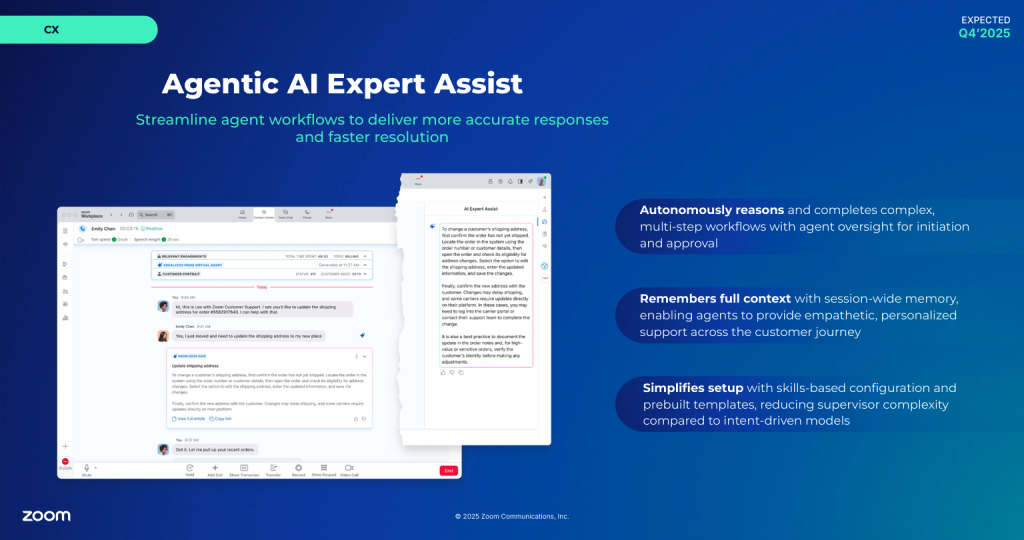Collapse the Relevant Engagements row

[x=365, y=256]
